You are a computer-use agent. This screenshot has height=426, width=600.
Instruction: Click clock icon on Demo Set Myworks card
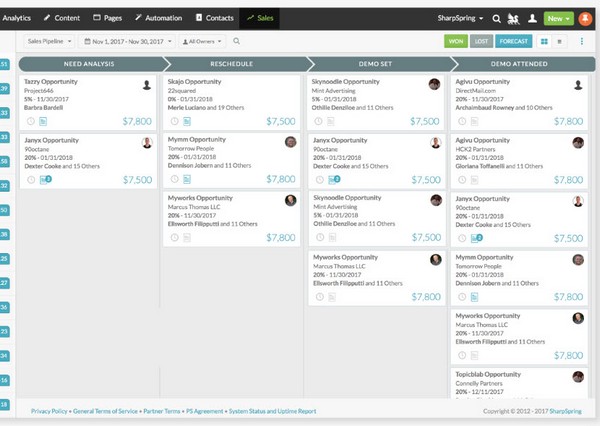click(320, 297)
